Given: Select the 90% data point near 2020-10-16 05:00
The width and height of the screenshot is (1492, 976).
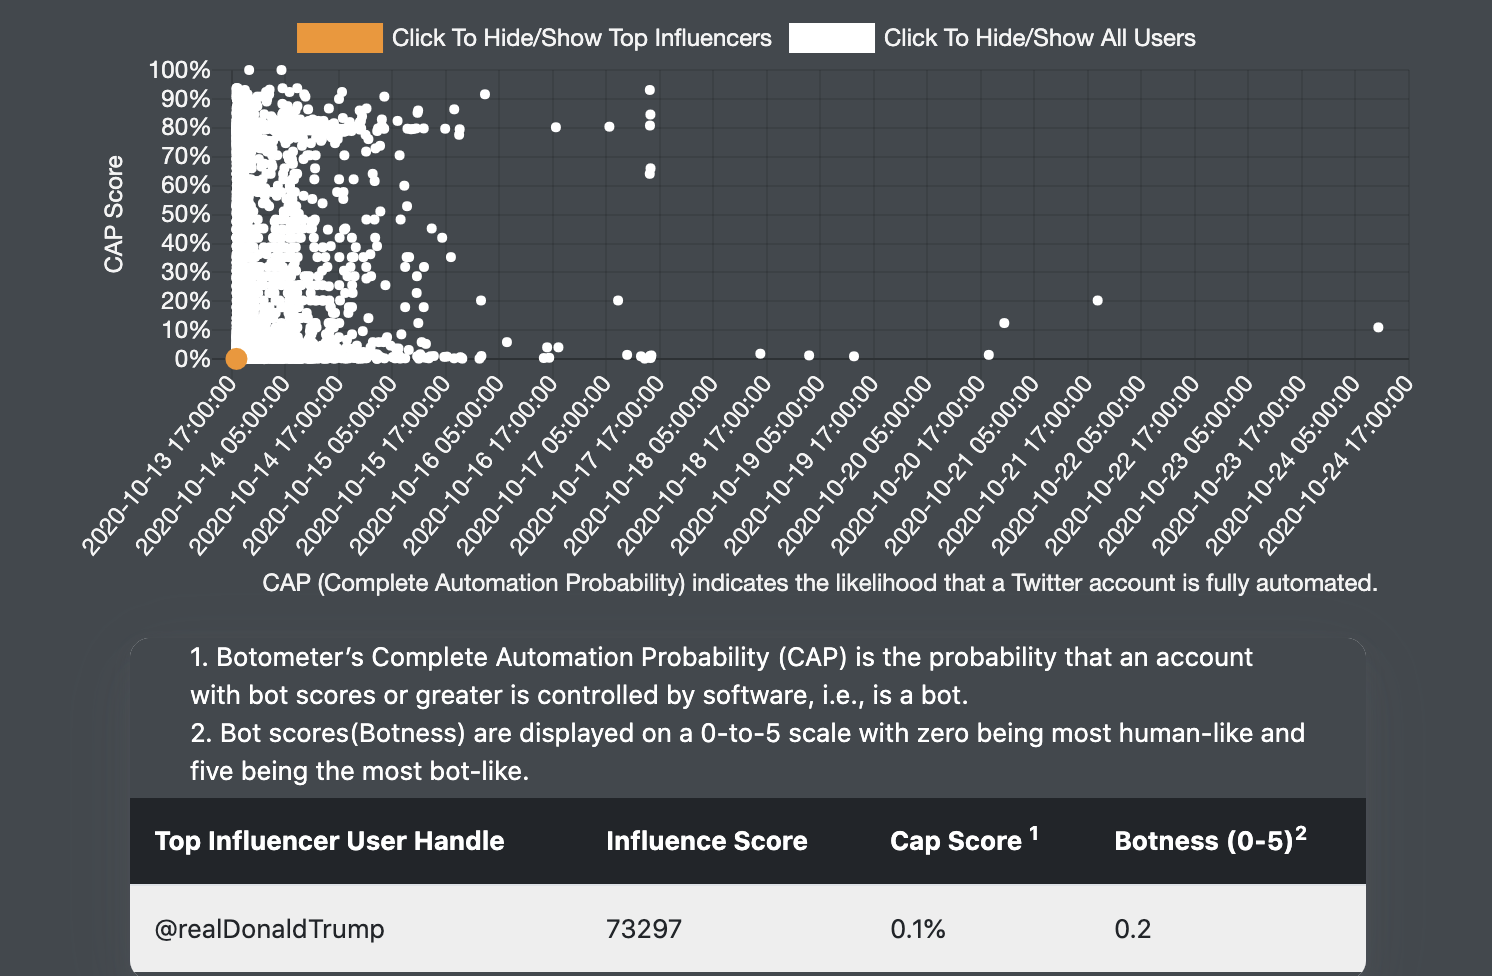Looking at the screenshot, I should tap(485, 94).
